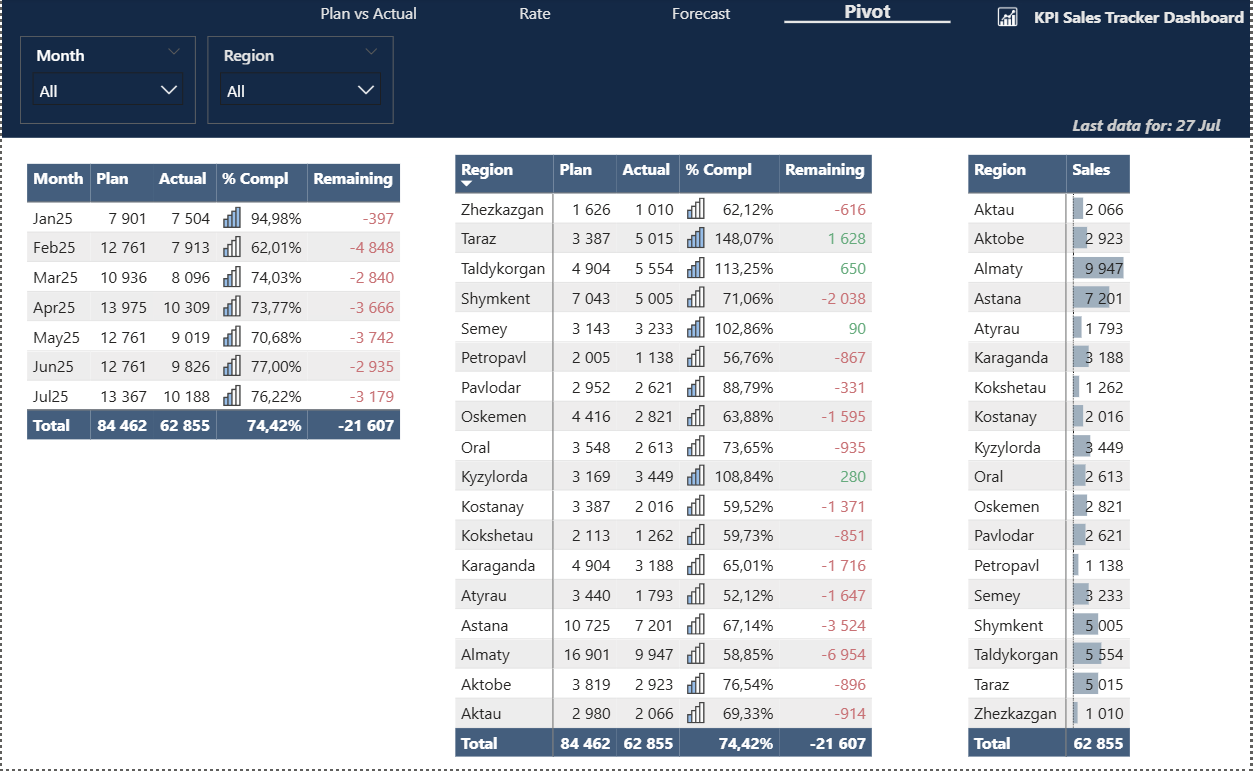Sort the month table by the Remaining column header
Screen dimensions: 1253x771
click(353, 179)
